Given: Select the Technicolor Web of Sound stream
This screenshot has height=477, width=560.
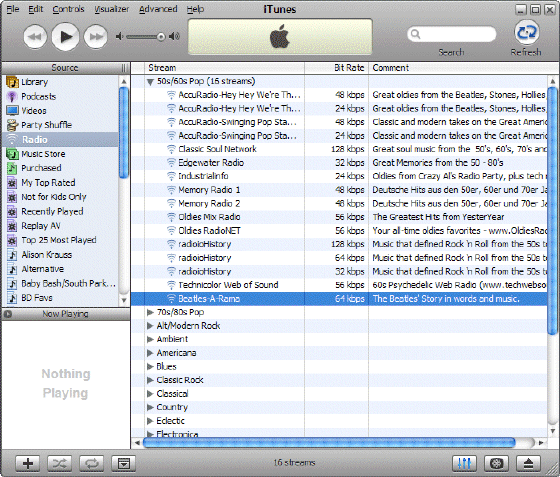Looking at the screenshot, I should (x=339, y=285).
